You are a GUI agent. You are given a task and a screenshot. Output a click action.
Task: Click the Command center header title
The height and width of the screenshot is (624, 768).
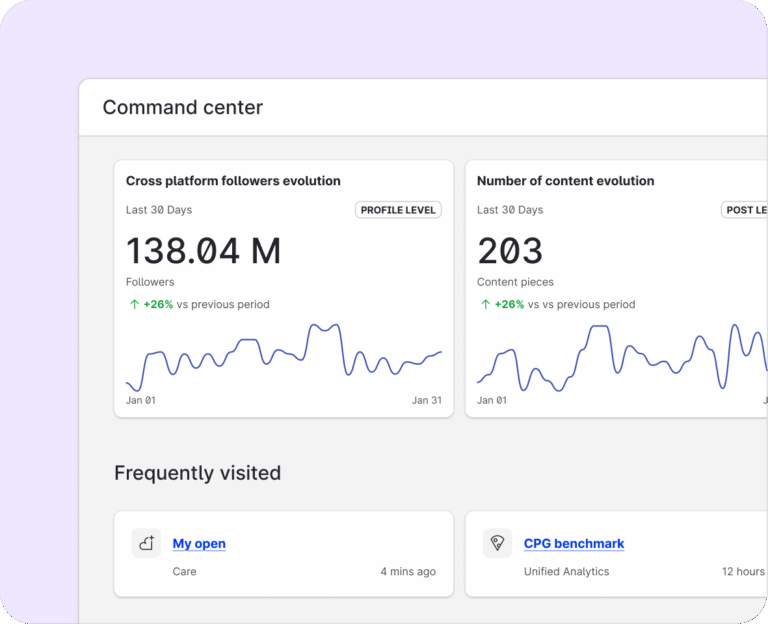pos(183,107)
